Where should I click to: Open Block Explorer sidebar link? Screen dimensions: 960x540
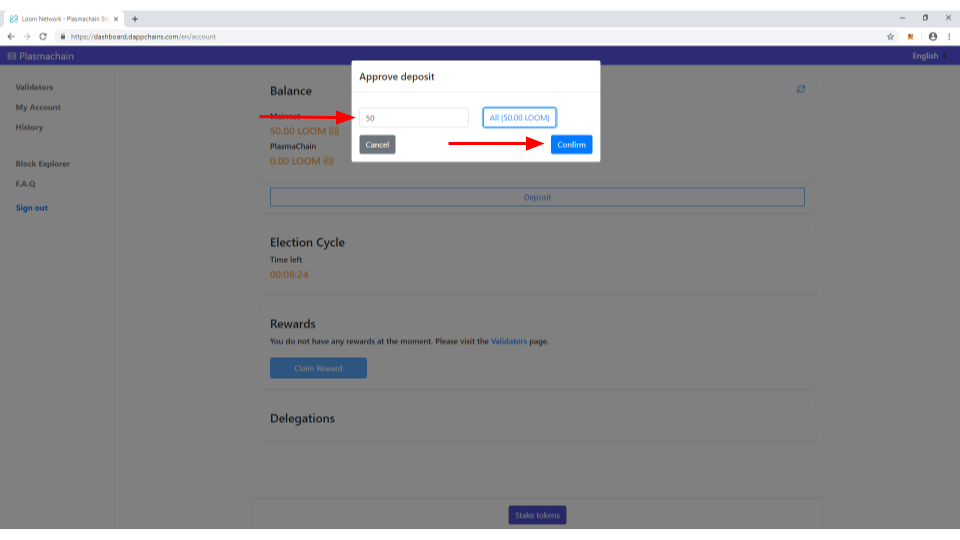pos(43,163)
